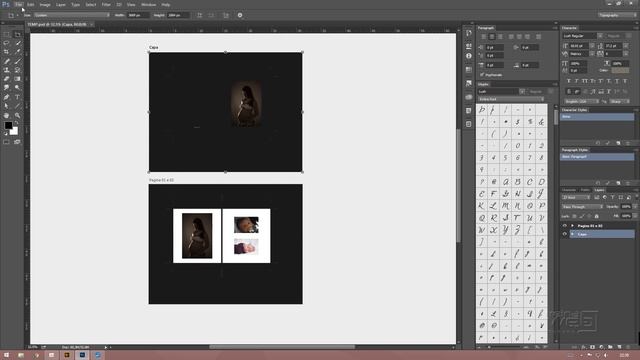Screen dimensions: 640x360
Task: Select the Crop tool
Action: pos(7,52)
